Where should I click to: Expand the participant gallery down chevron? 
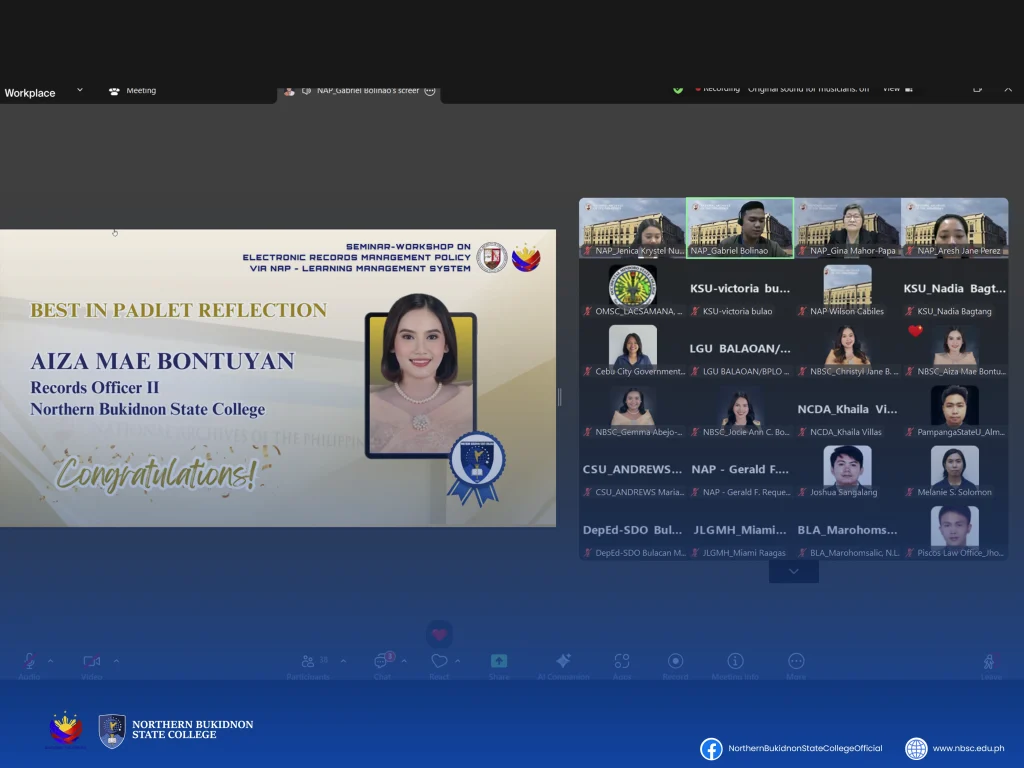point(793,571)
